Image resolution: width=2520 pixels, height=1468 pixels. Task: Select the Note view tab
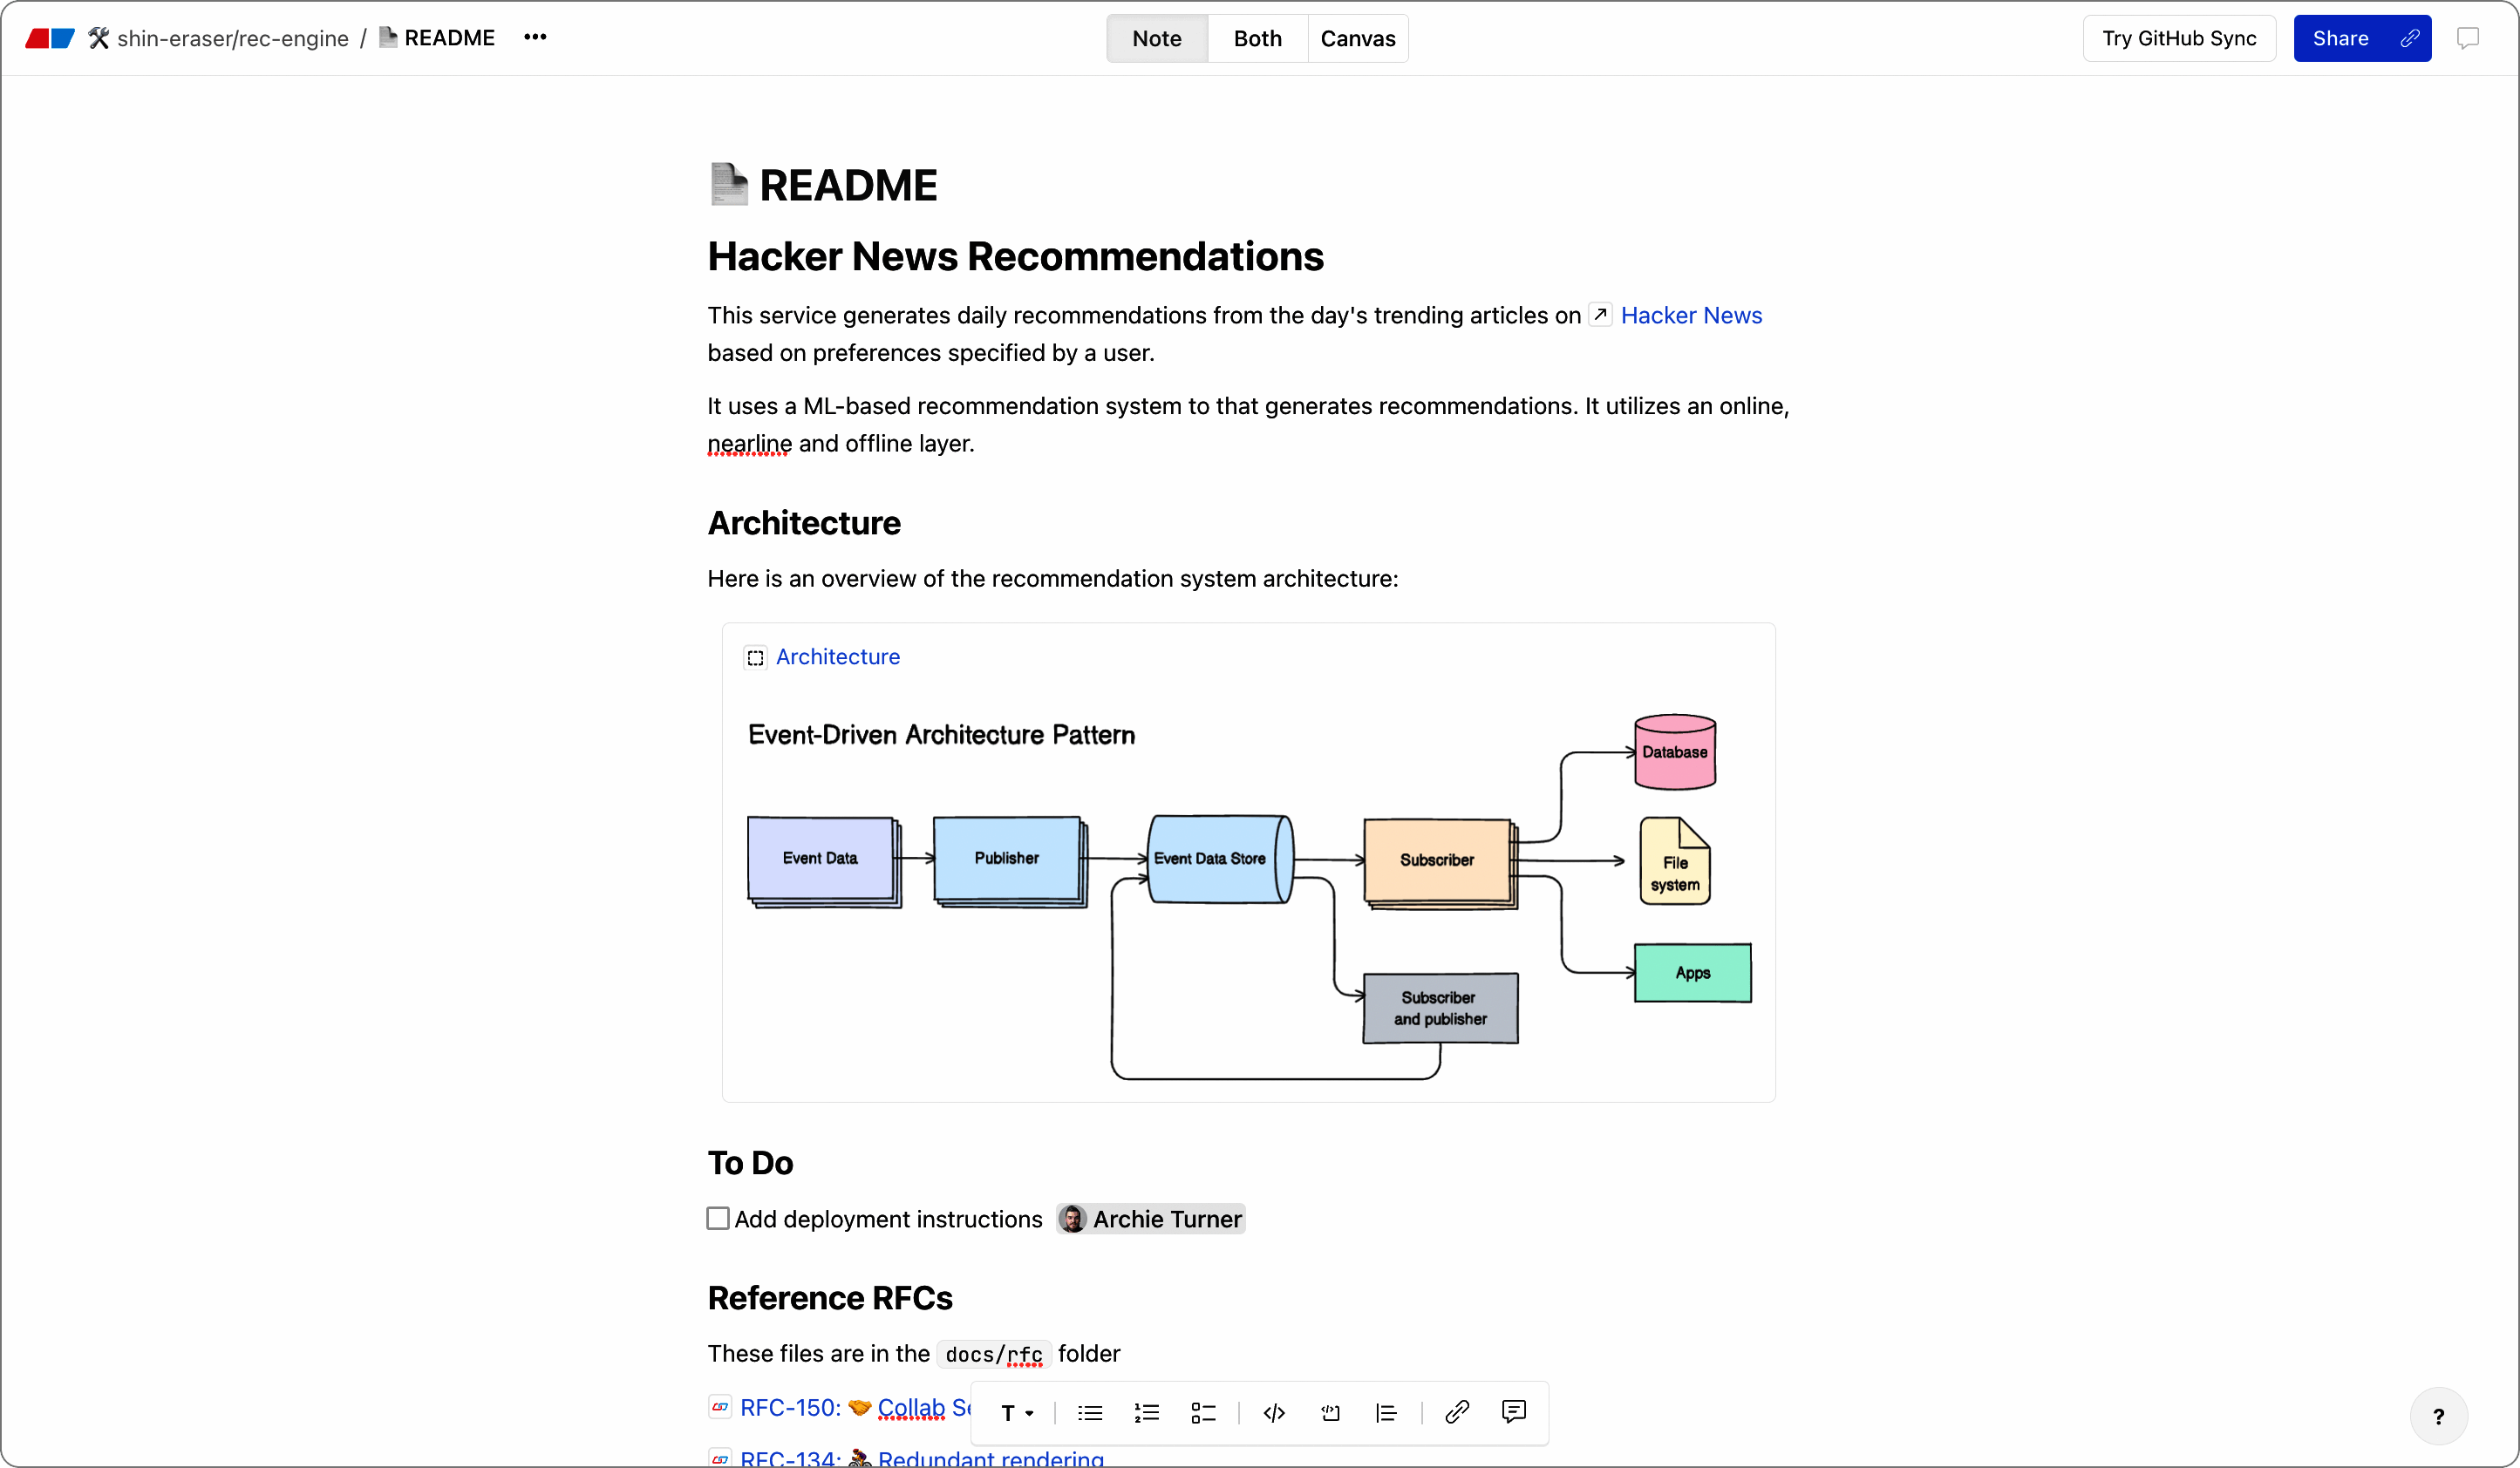[x=1157, y=38]
